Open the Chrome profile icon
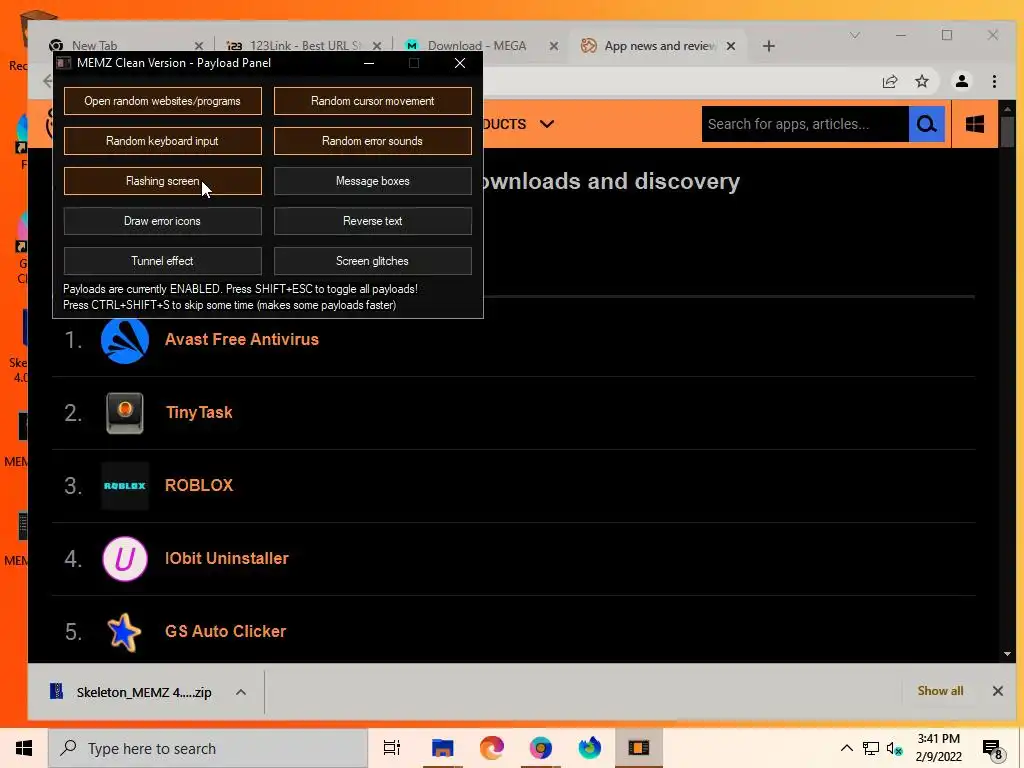 point(961,81)
